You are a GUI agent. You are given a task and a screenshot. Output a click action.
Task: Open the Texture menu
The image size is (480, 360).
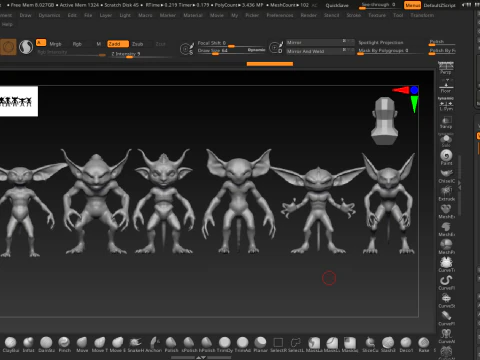pos(377,15)
